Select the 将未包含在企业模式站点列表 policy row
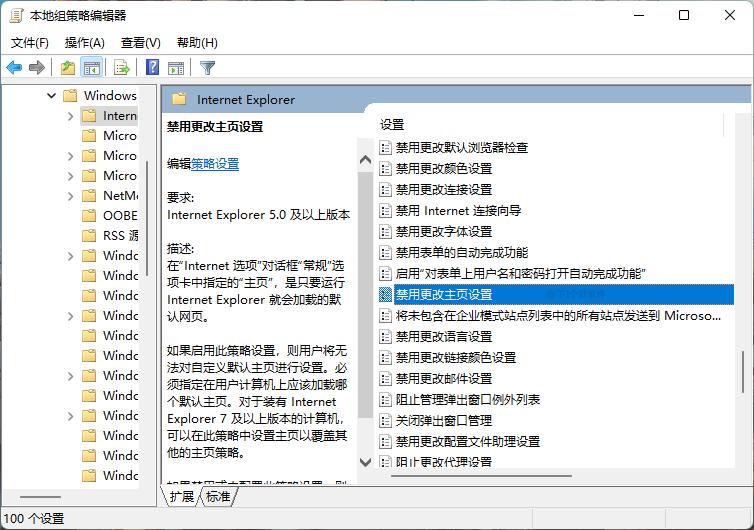 (550, 315)
